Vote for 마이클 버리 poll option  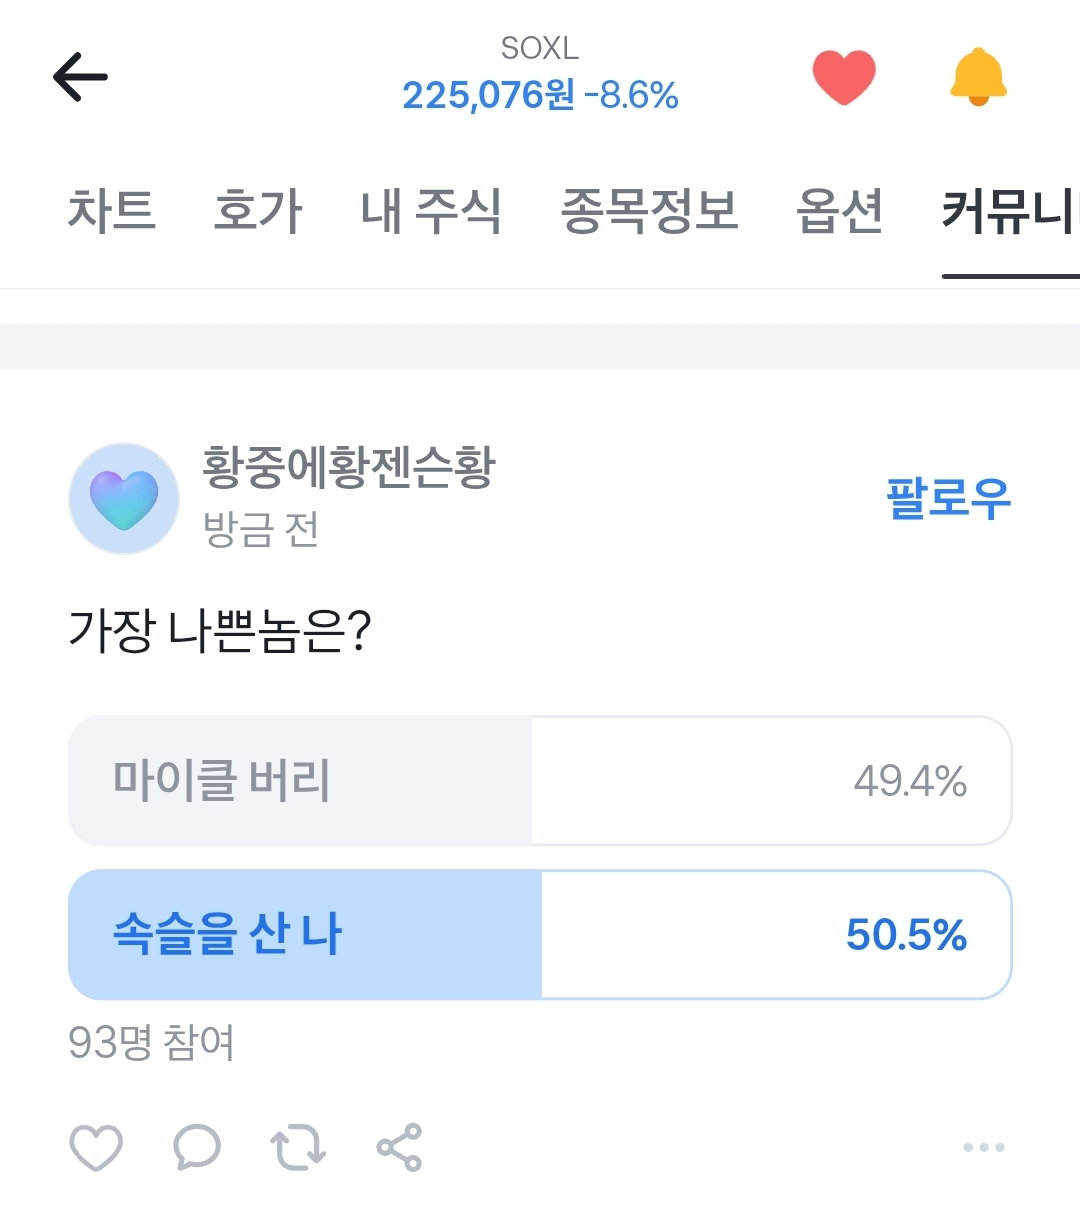(540, 781)
